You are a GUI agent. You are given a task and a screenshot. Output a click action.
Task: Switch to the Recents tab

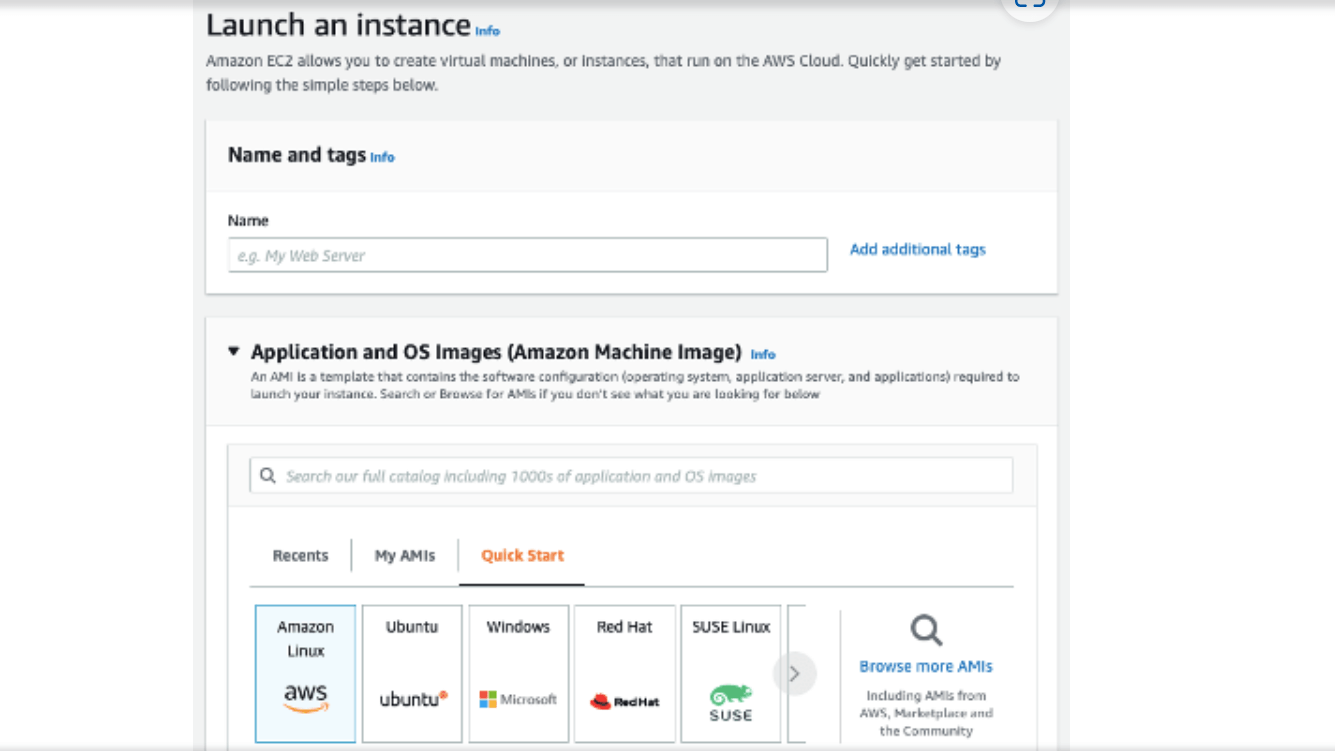[299, 556]
